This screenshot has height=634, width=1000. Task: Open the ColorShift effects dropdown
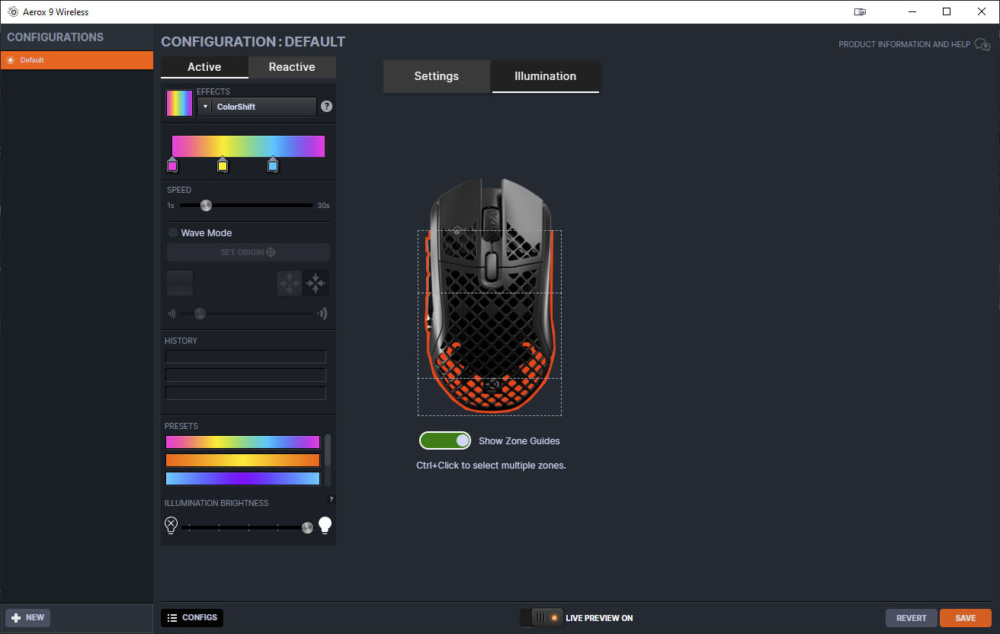point(257,107)
